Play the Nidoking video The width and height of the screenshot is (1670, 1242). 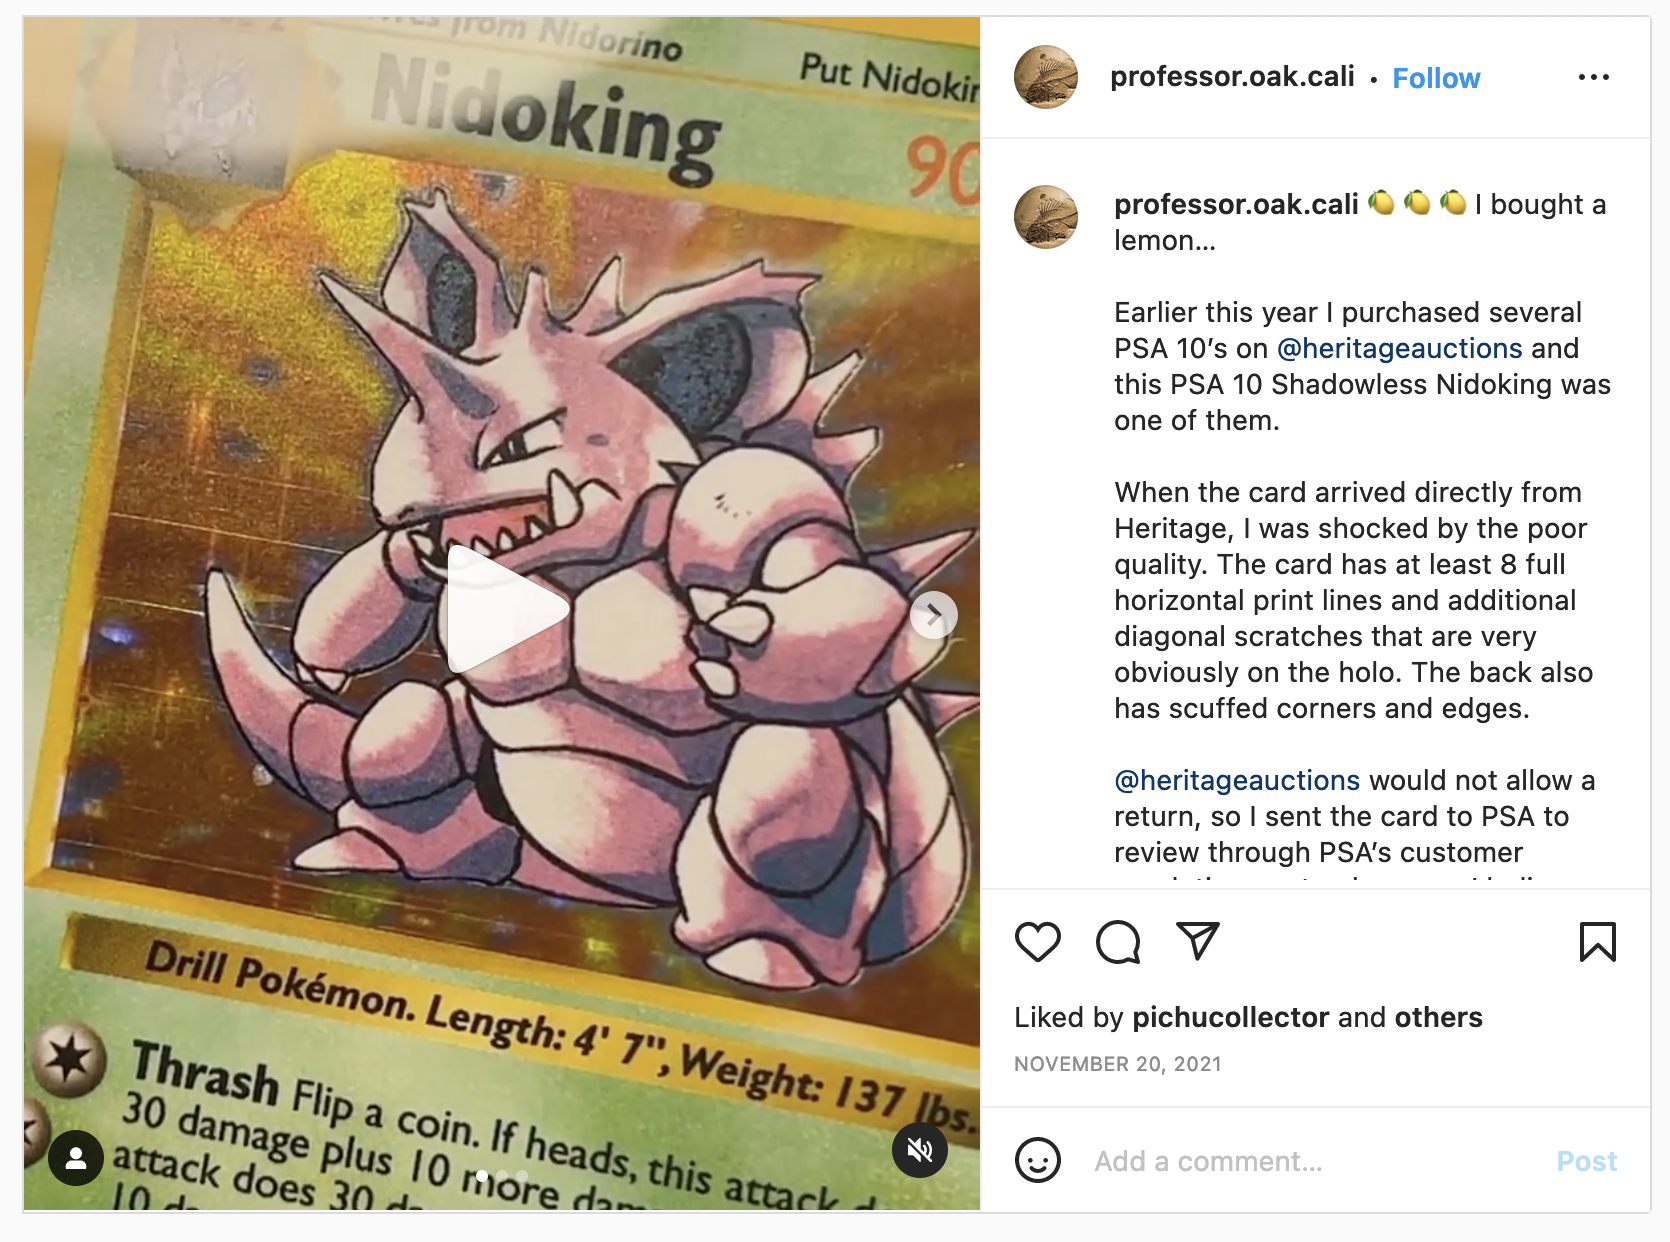pyautogui.click(x=504, y=610)
